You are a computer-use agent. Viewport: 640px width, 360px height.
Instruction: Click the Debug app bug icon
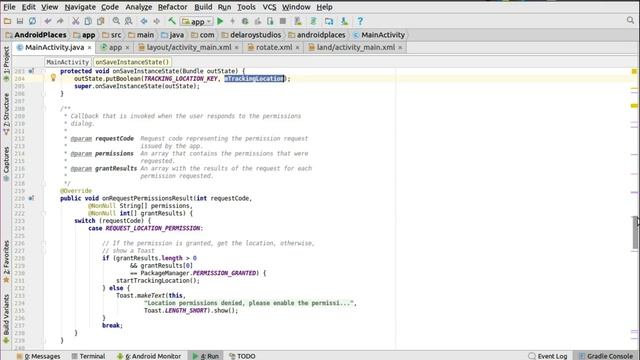pyautogui.click(x=245, y=21)
